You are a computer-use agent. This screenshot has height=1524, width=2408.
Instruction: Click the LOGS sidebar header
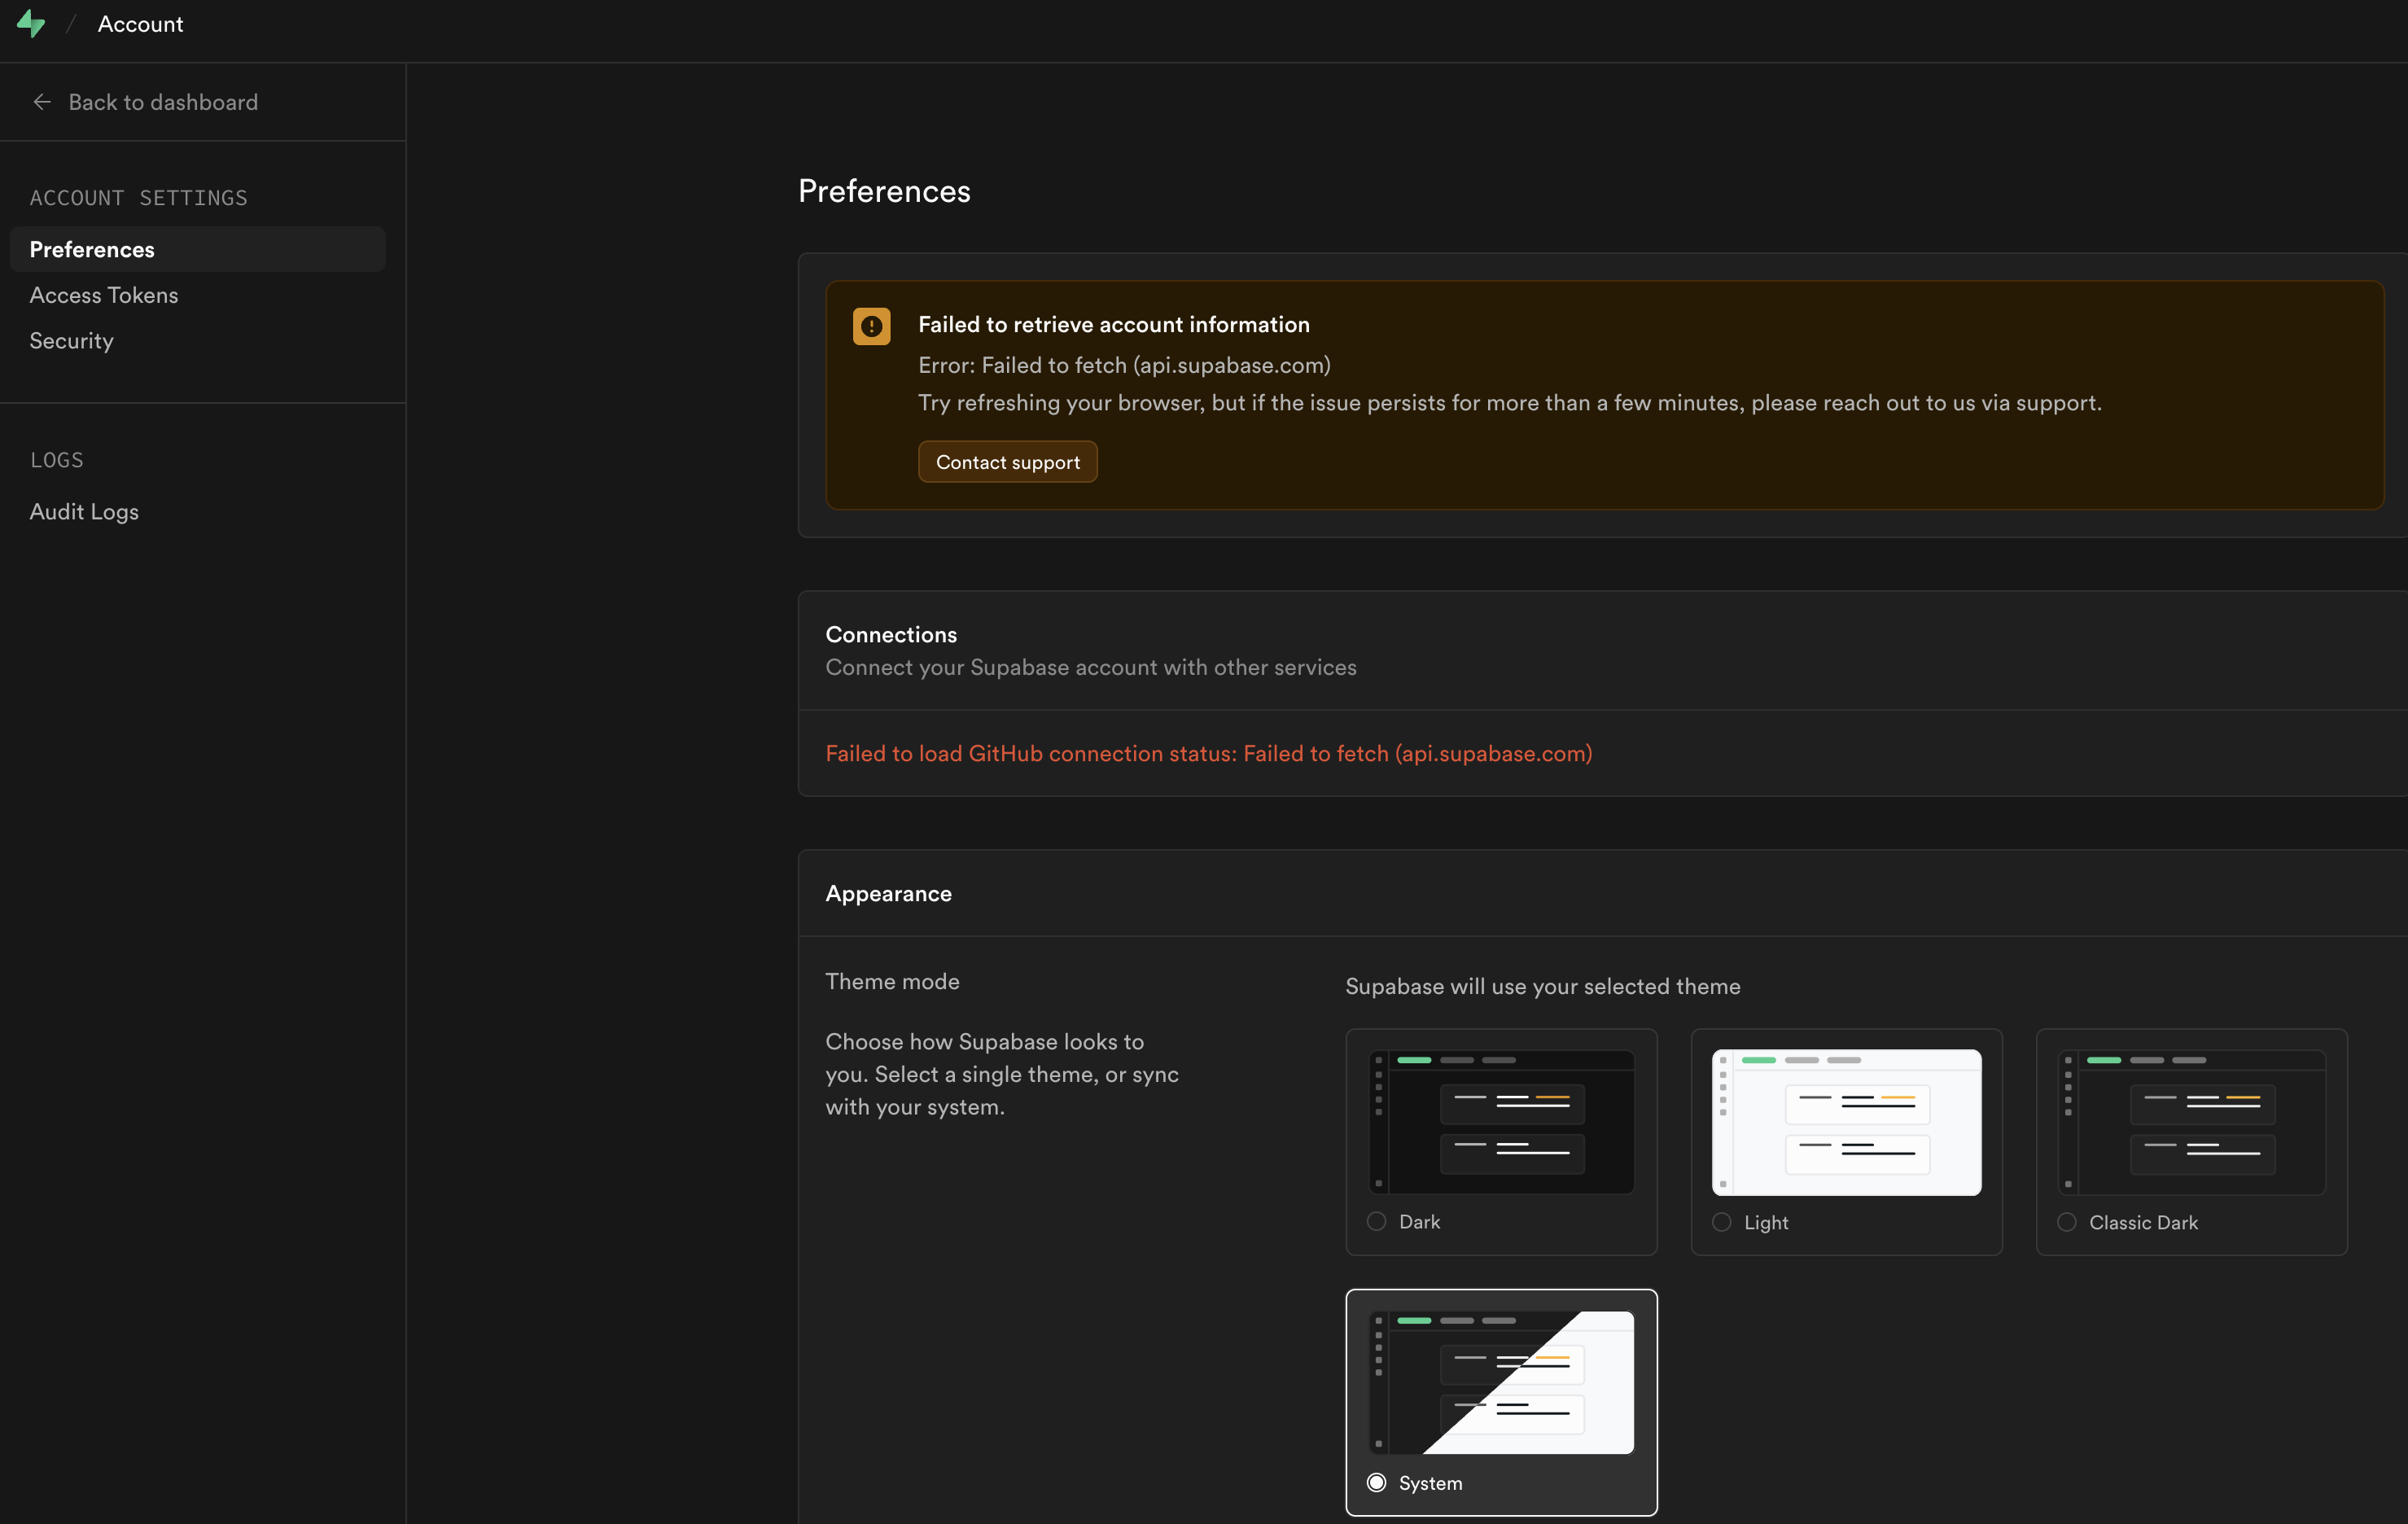56,460
